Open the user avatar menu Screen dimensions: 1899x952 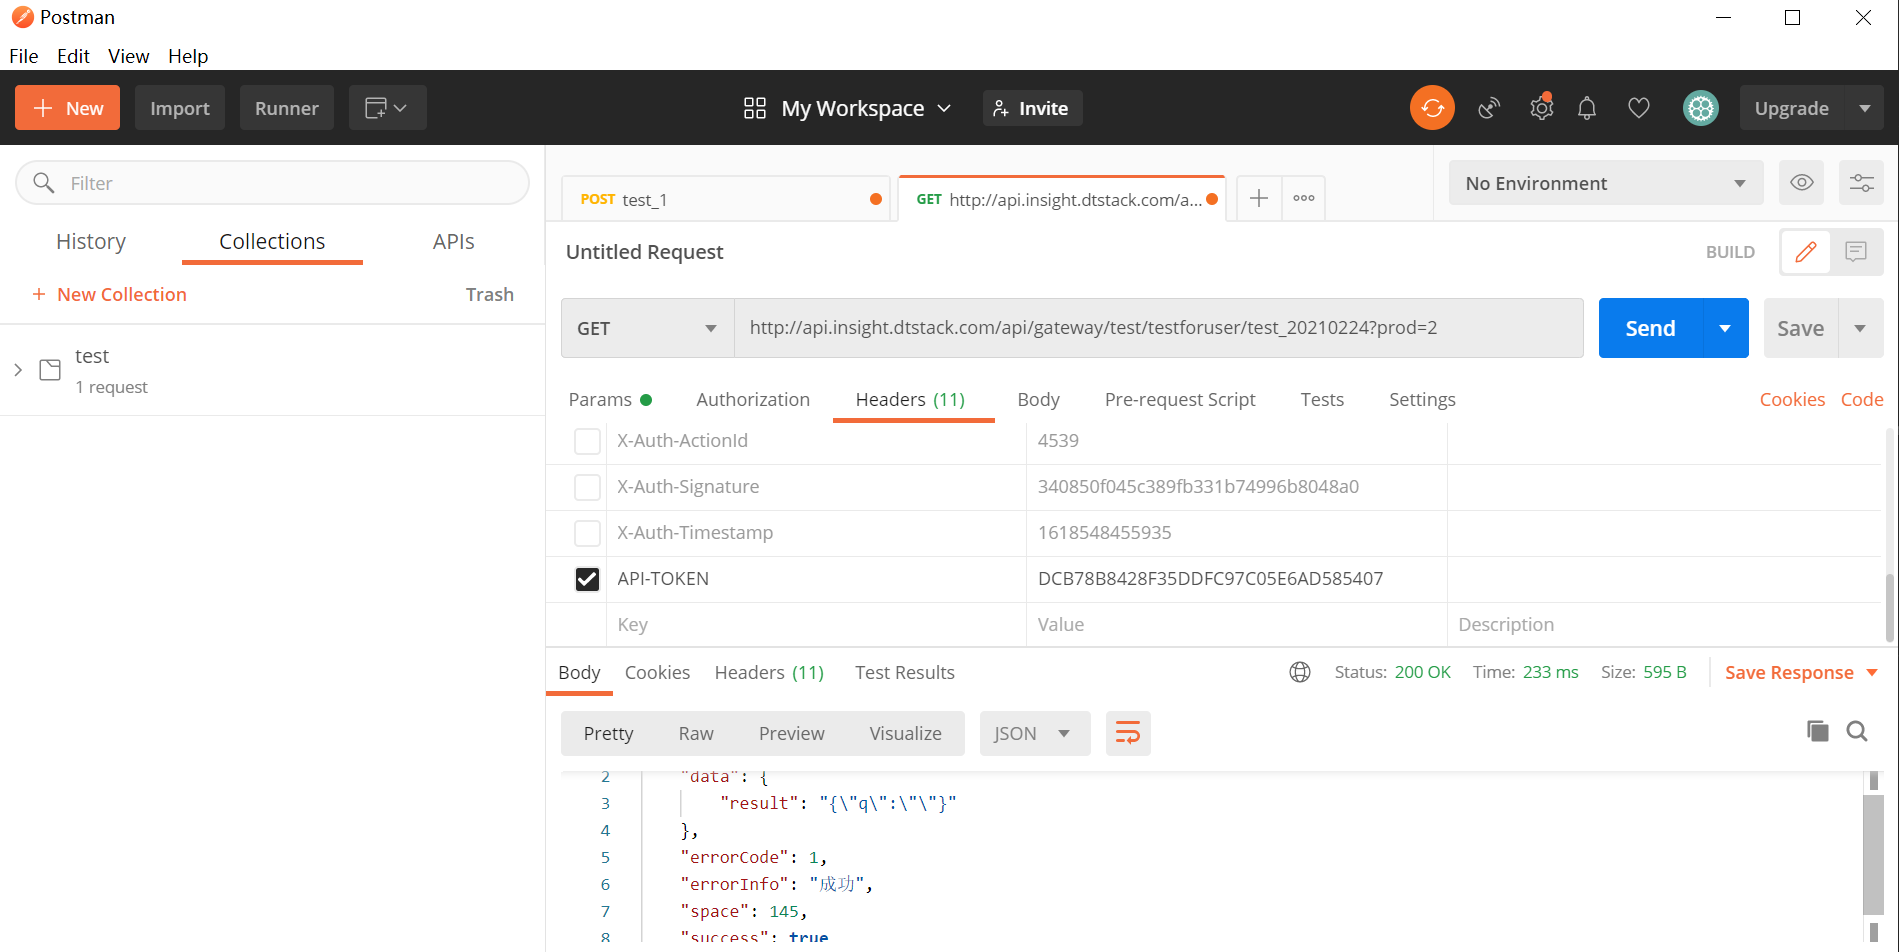(x=1700, y=108)
